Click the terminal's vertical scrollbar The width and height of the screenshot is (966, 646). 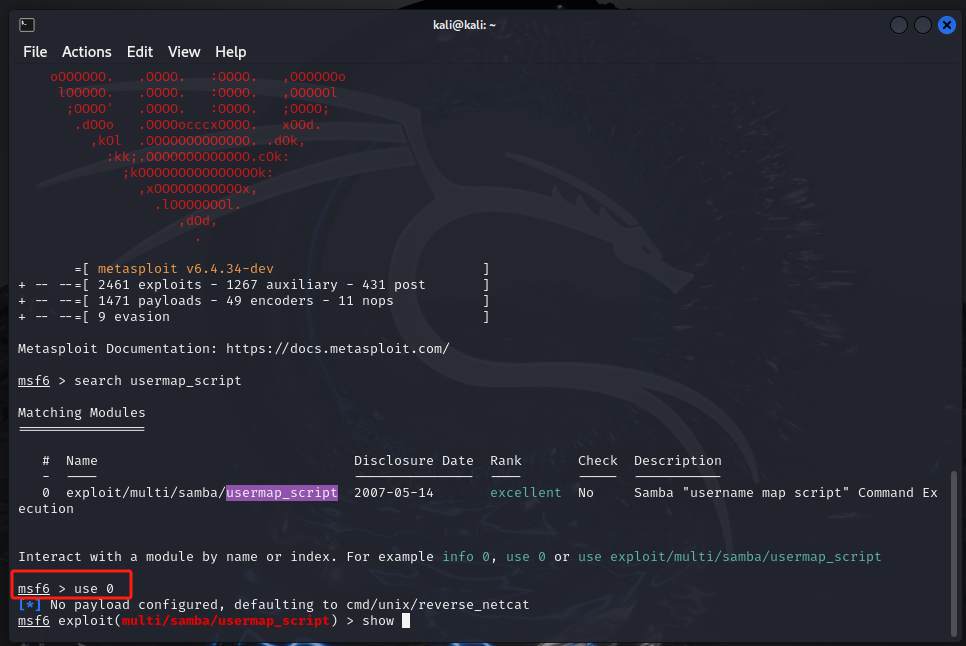click(954, 553)
